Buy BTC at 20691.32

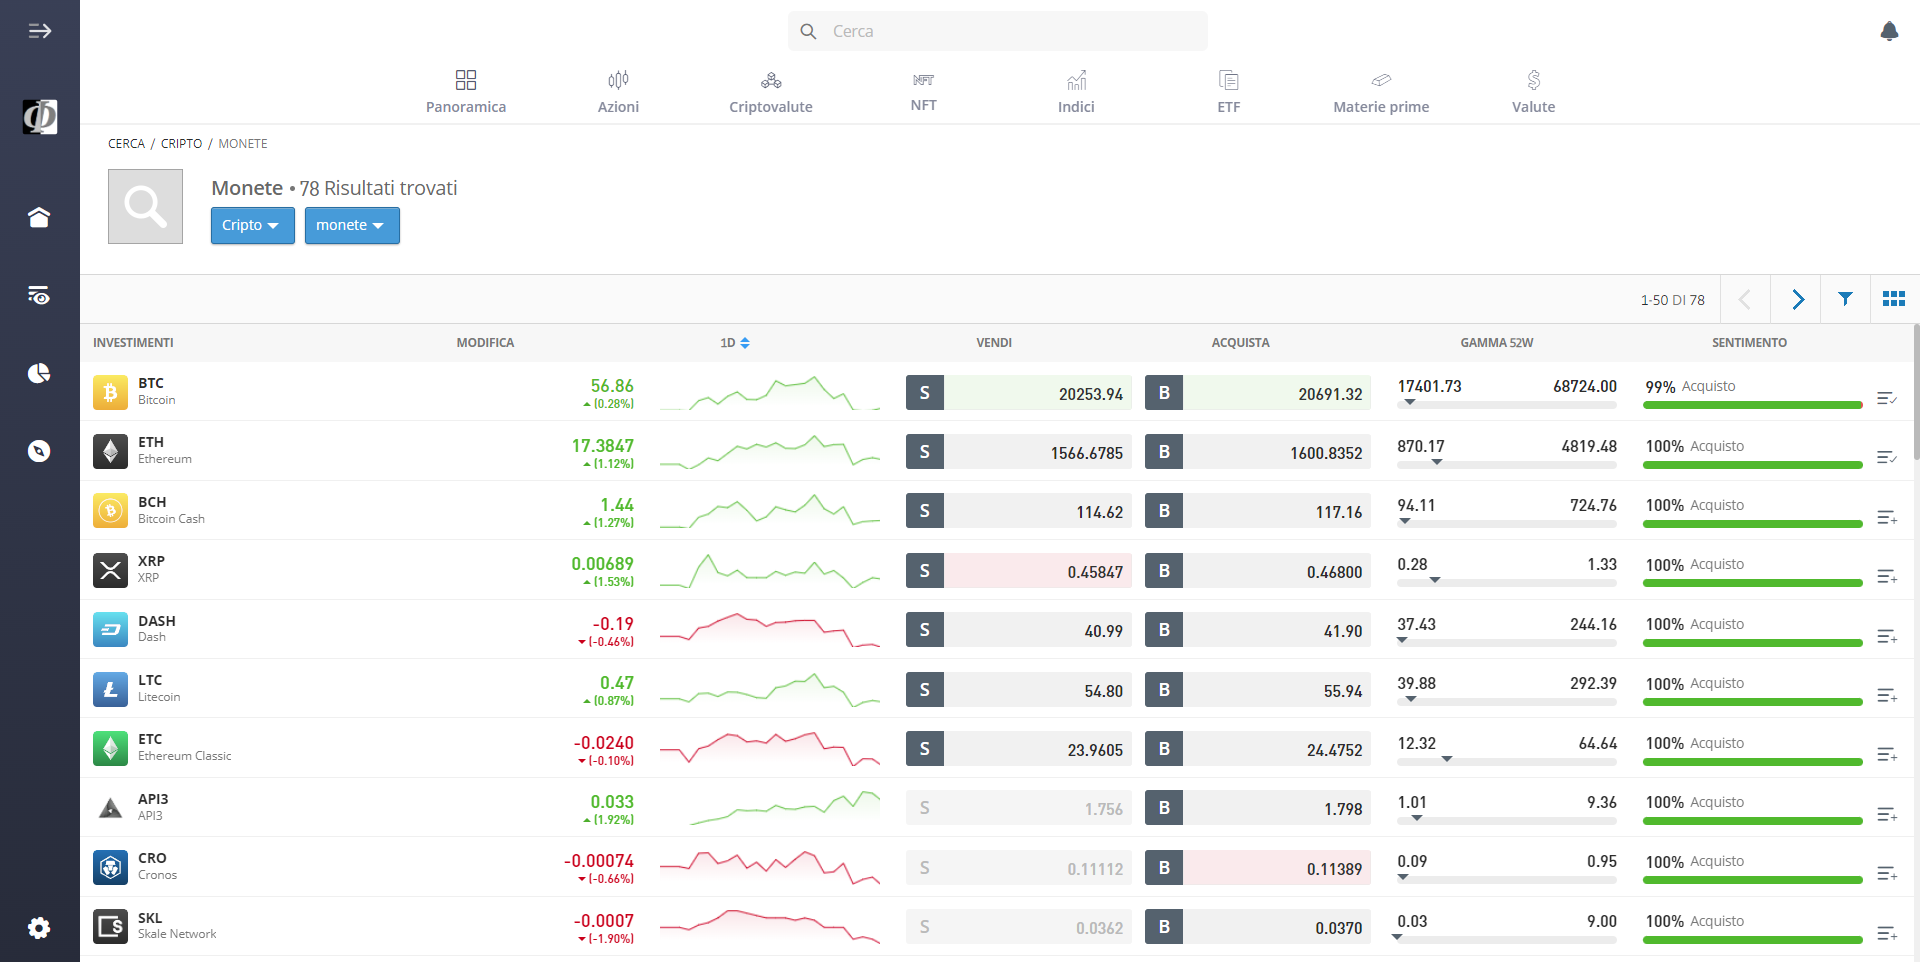[x=1258, y=393]
